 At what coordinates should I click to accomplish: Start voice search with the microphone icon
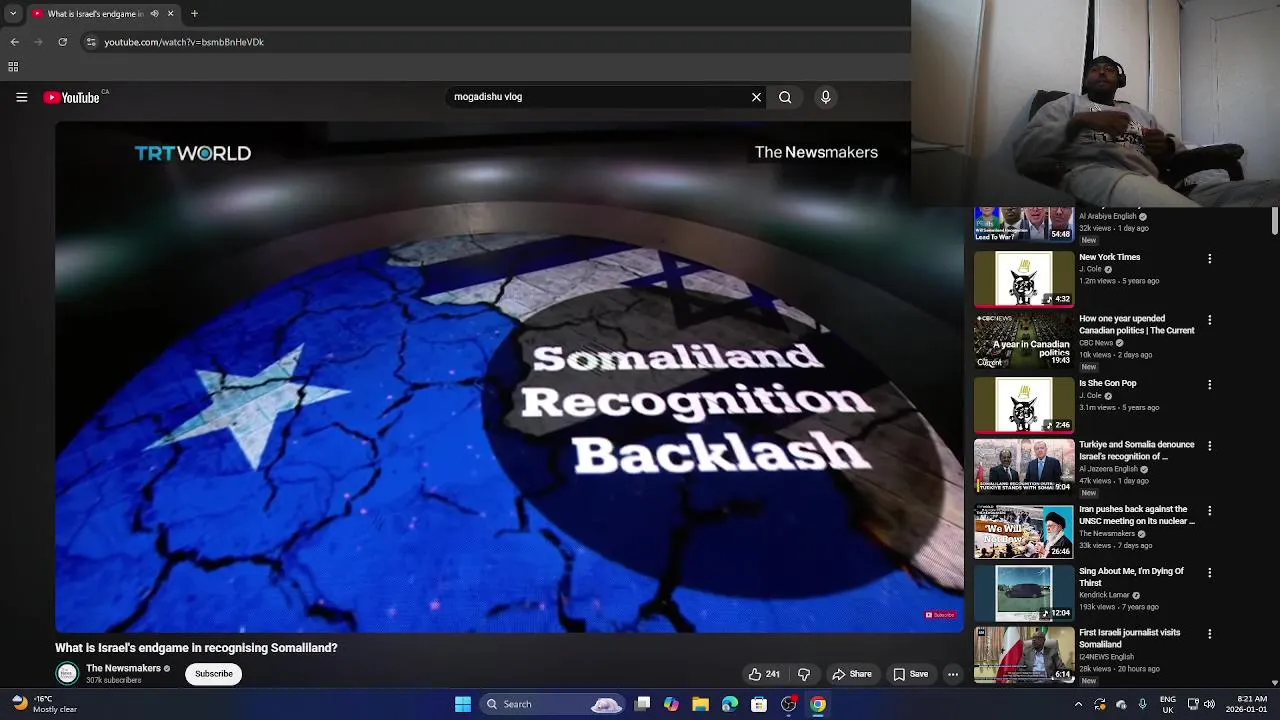pos(825,97)
